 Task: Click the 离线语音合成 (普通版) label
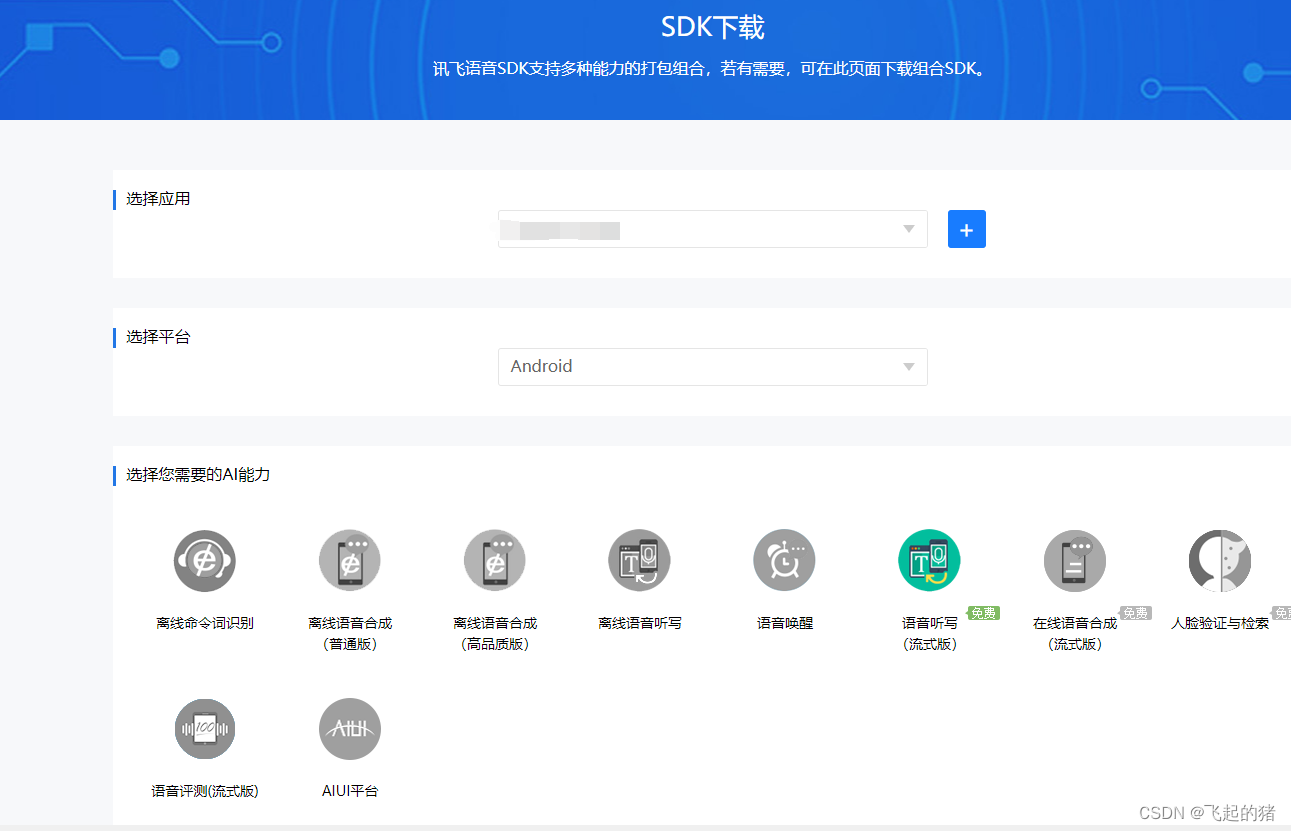click(x=350, y=634)
